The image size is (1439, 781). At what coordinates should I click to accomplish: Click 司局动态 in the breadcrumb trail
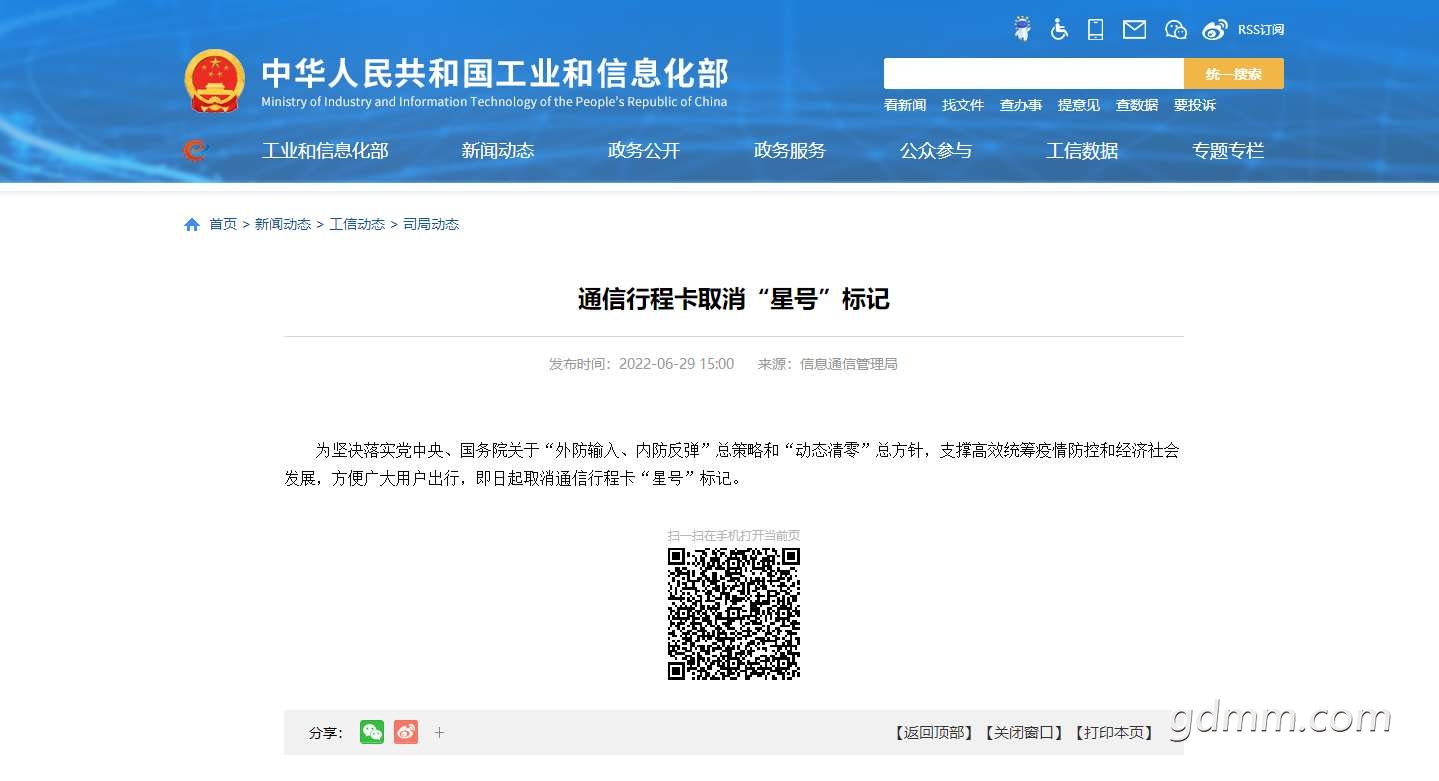[431, 225]
